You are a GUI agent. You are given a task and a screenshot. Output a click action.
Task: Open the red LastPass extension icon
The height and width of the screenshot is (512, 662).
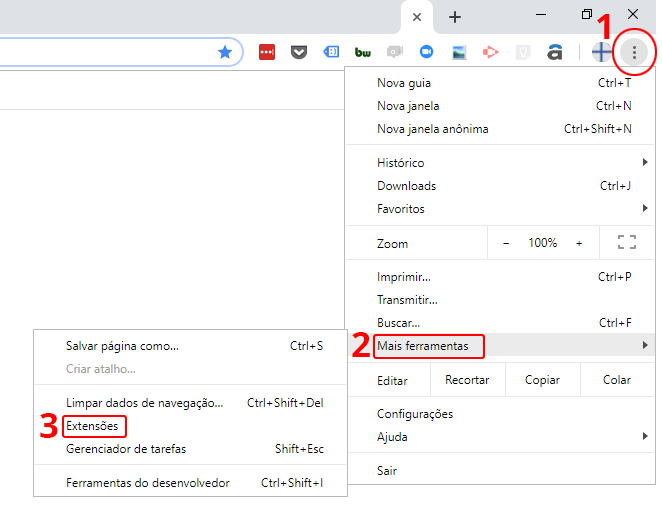click(267, 52)
